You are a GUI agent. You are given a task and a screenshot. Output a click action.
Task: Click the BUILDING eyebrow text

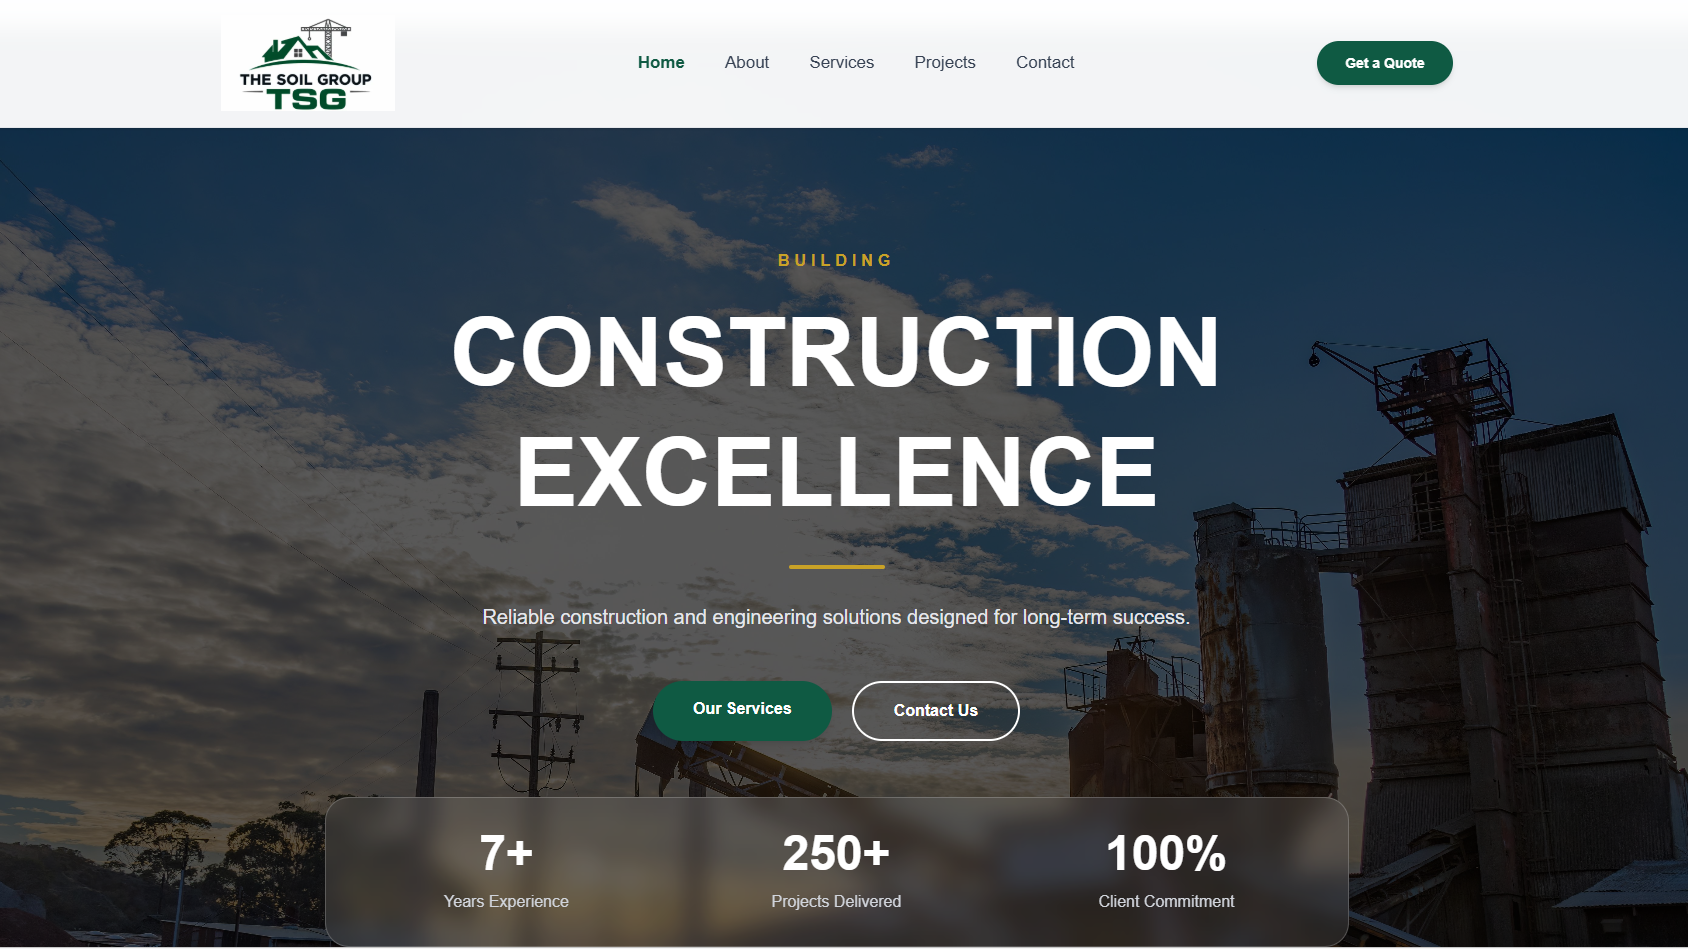click(x=836, y=260)
